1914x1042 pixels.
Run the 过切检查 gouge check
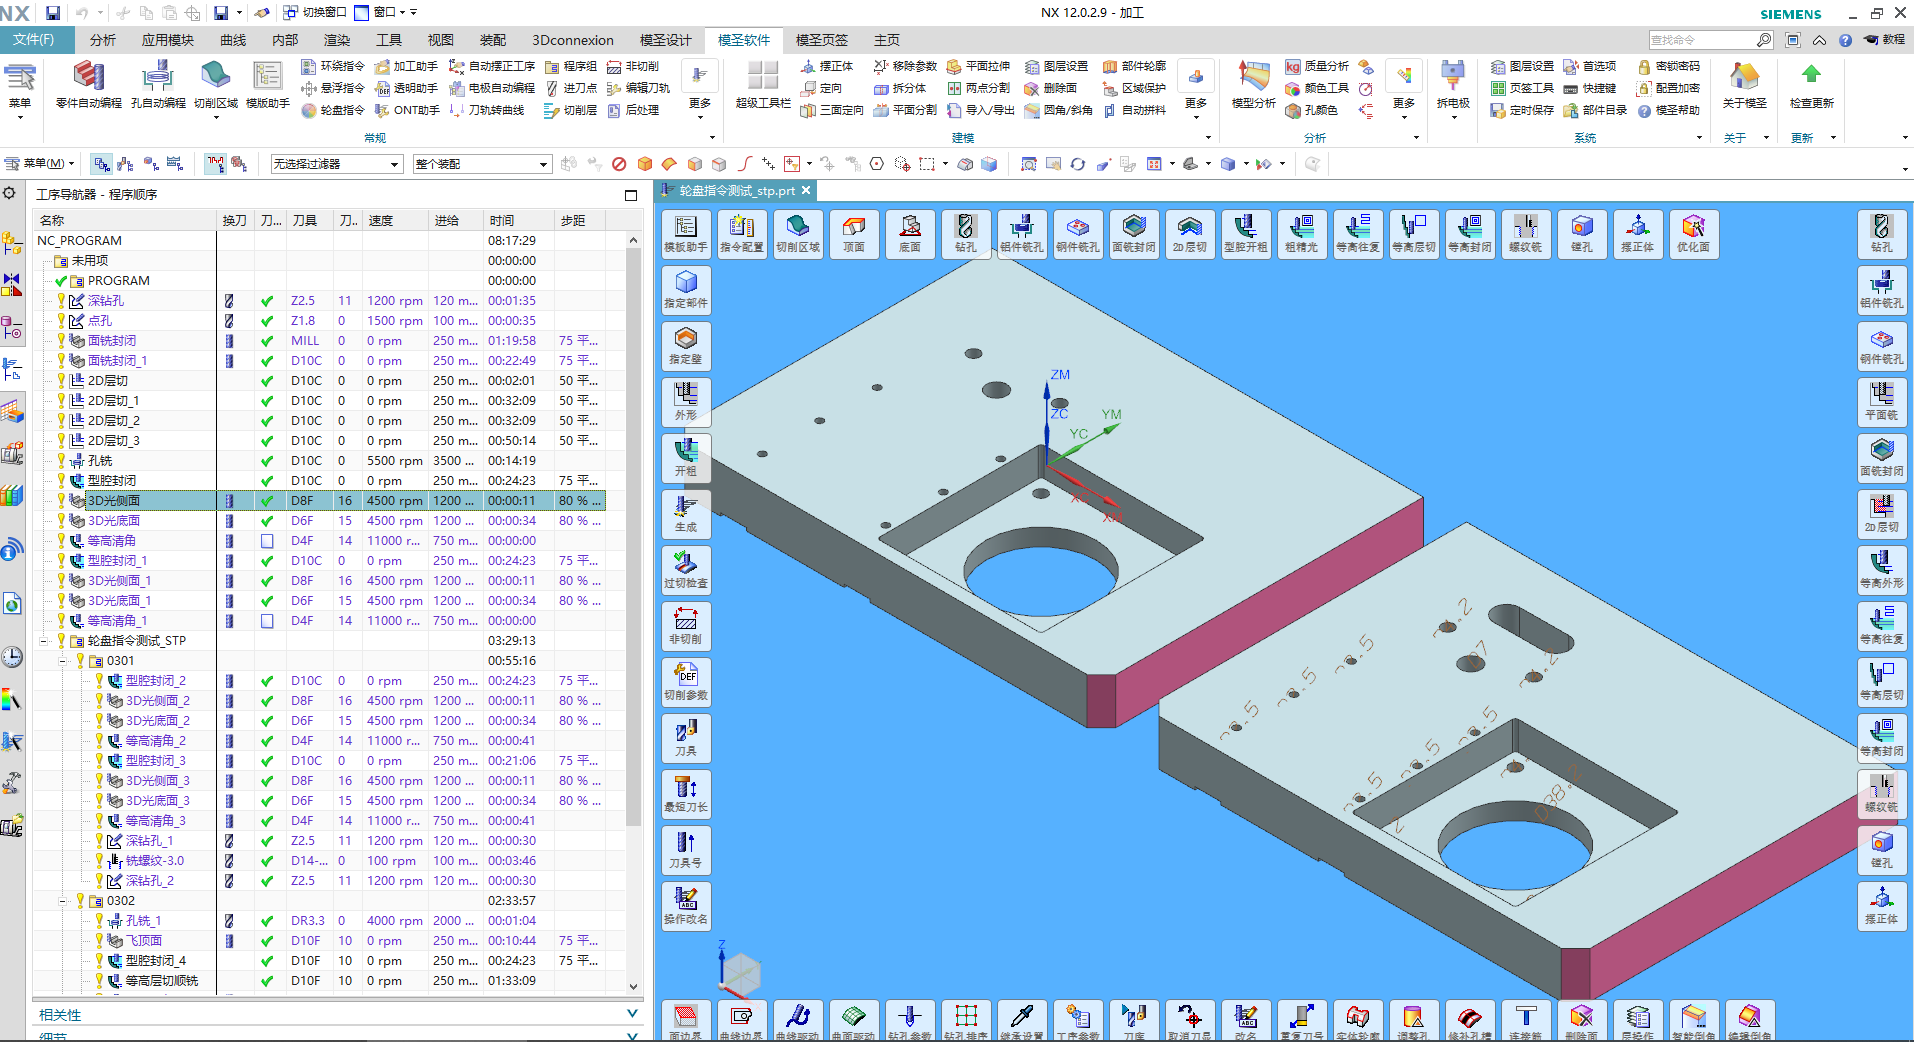[x=686, y=569]
